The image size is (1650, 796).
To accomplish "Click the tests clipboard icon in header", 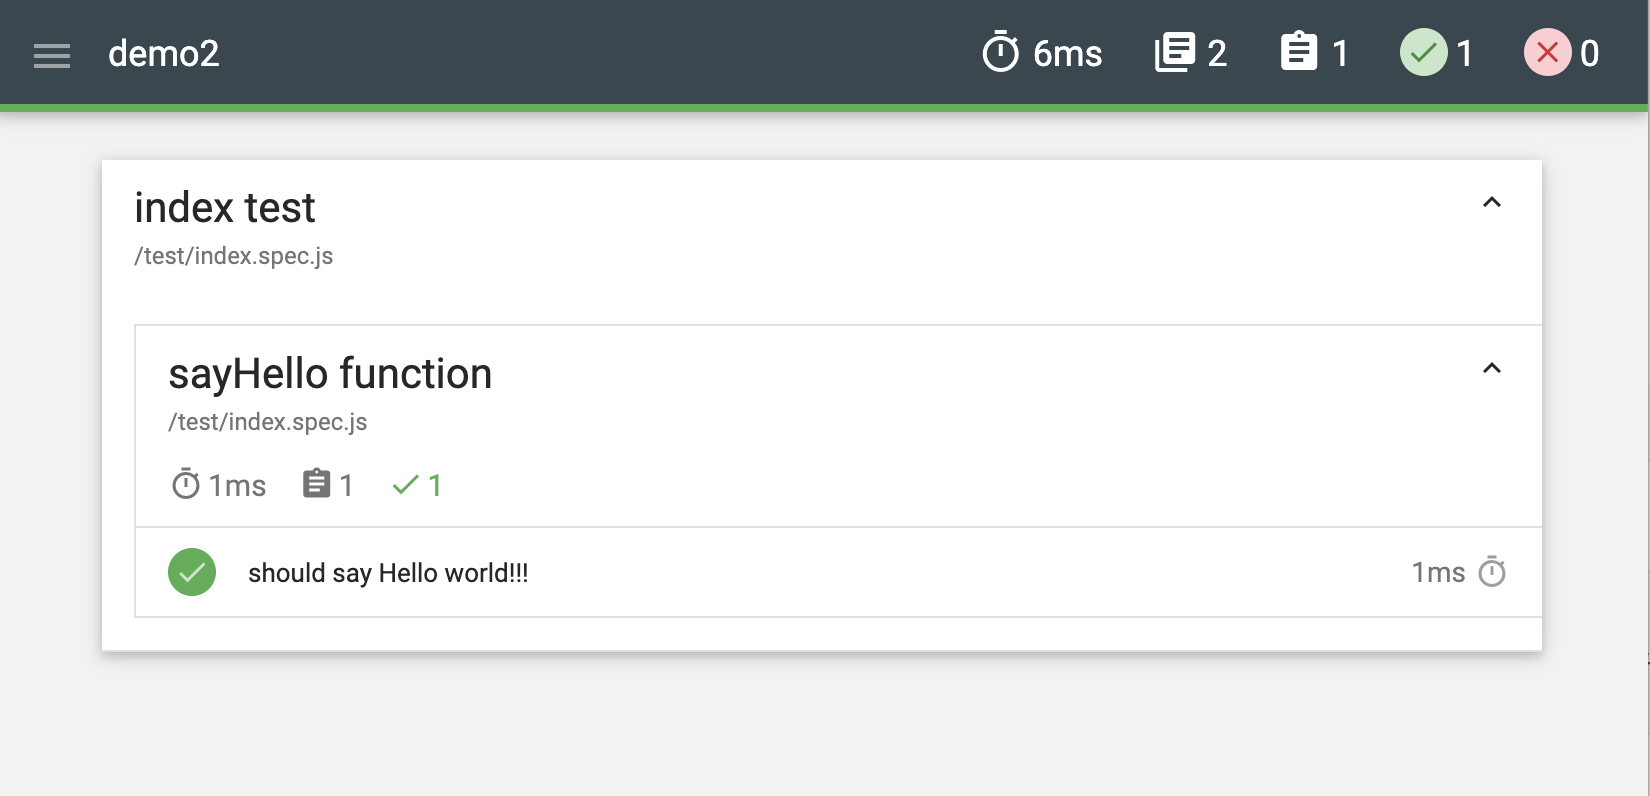I will (x=1299, y=52).
